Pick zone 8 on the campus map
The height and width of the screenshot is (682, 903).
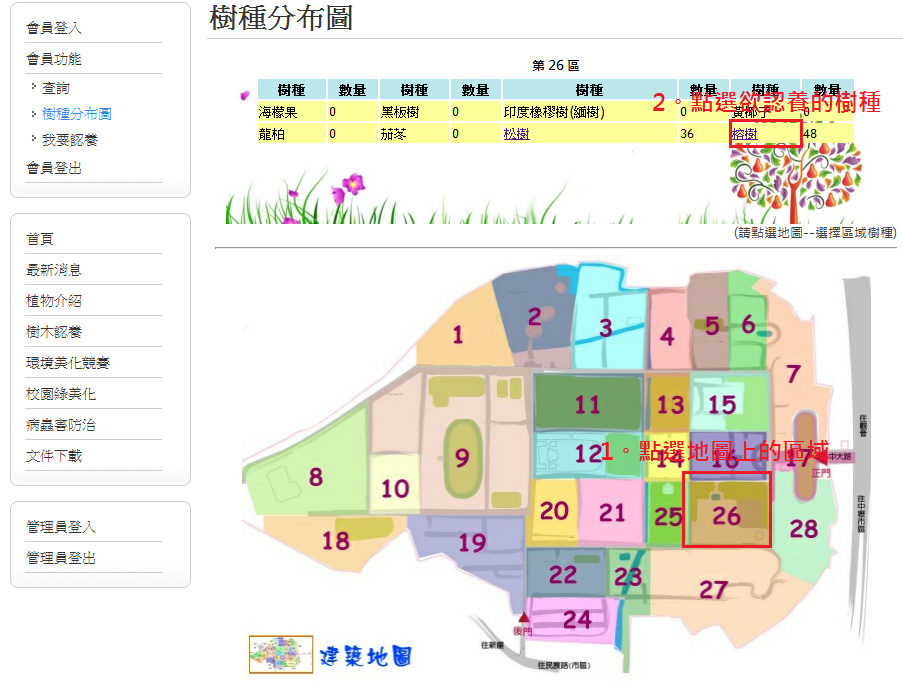(315, 476)
